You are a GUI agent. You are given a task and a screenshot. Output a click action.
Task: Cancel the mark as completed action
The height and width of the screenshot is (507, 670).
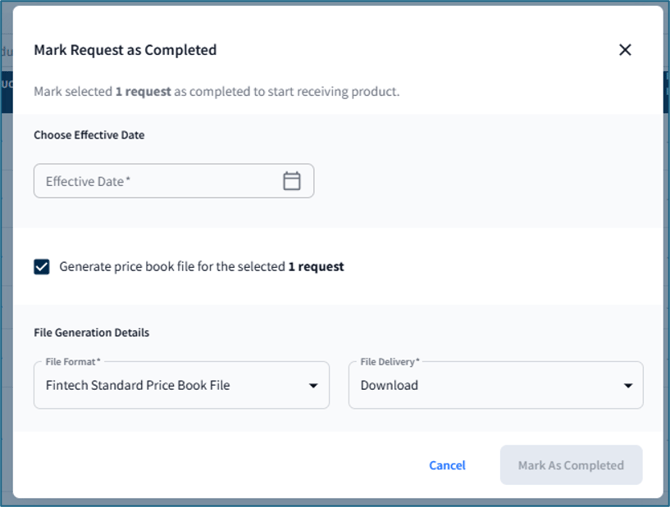[447, 465]
